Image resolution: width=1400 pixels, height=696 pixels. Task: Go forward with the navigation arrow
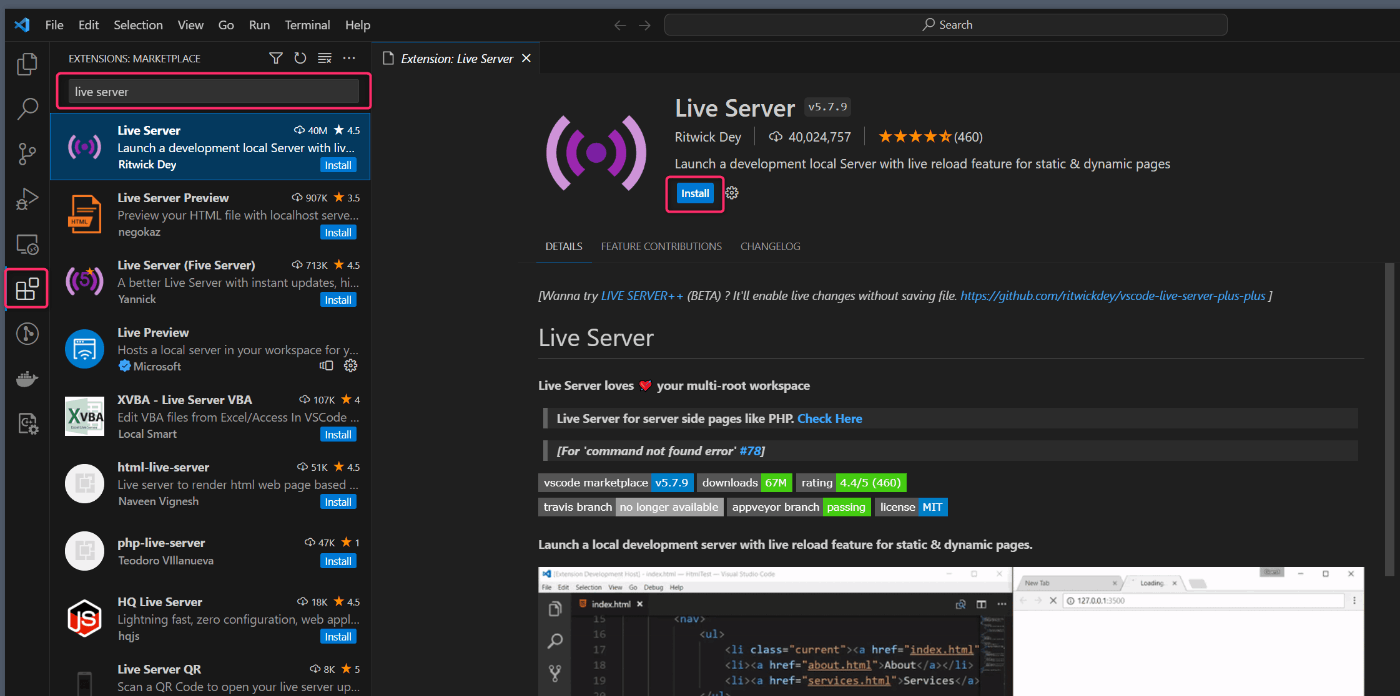tap(645, 25)
